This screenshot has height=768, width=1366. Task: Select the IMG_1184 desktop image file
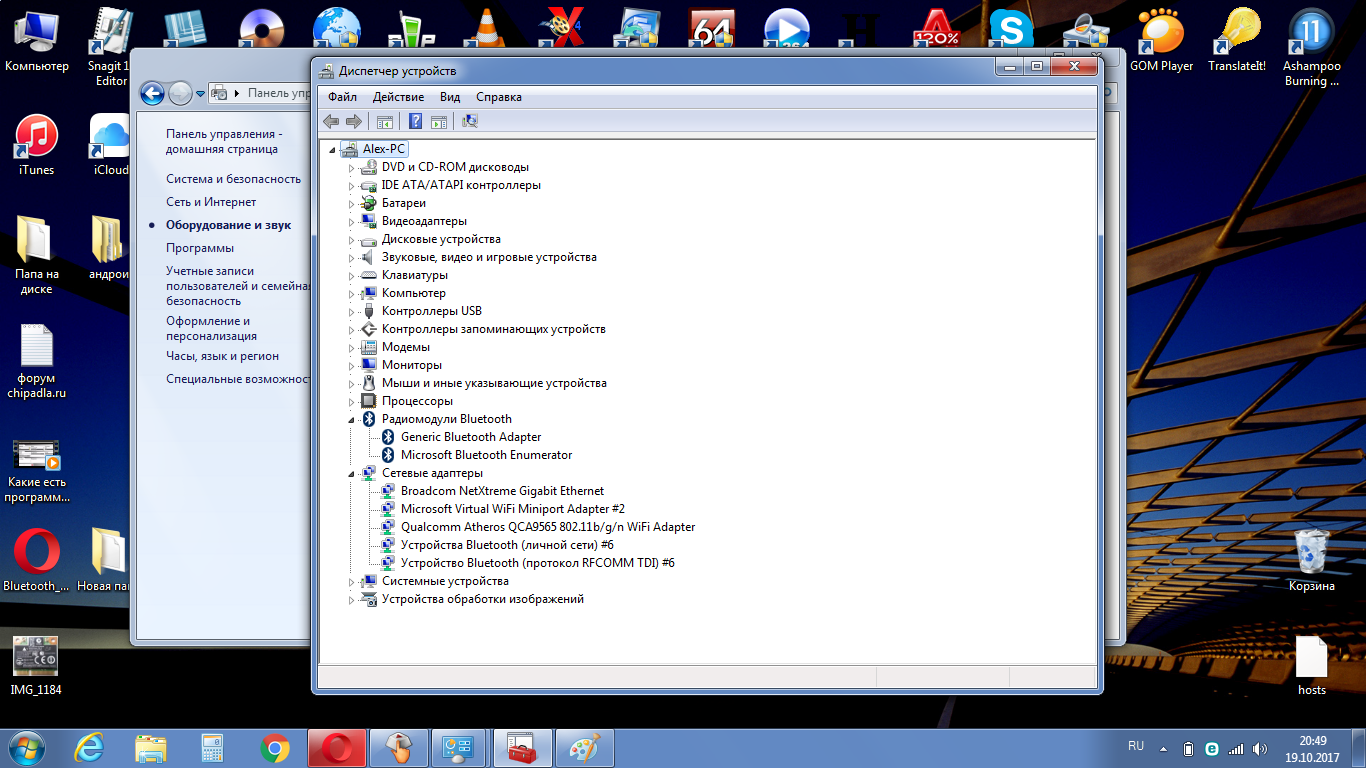tap(36, 666)
